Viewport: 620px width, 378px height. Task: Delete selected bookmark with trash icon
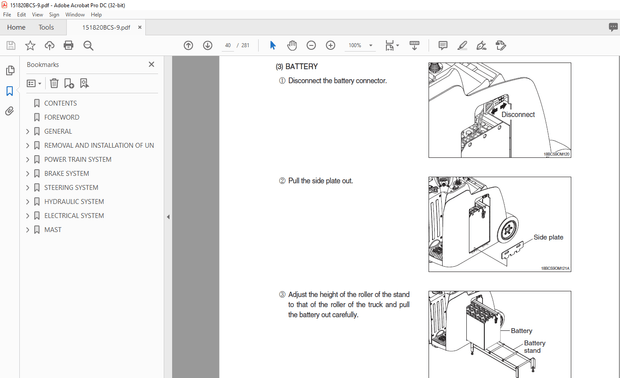(54, 83)
